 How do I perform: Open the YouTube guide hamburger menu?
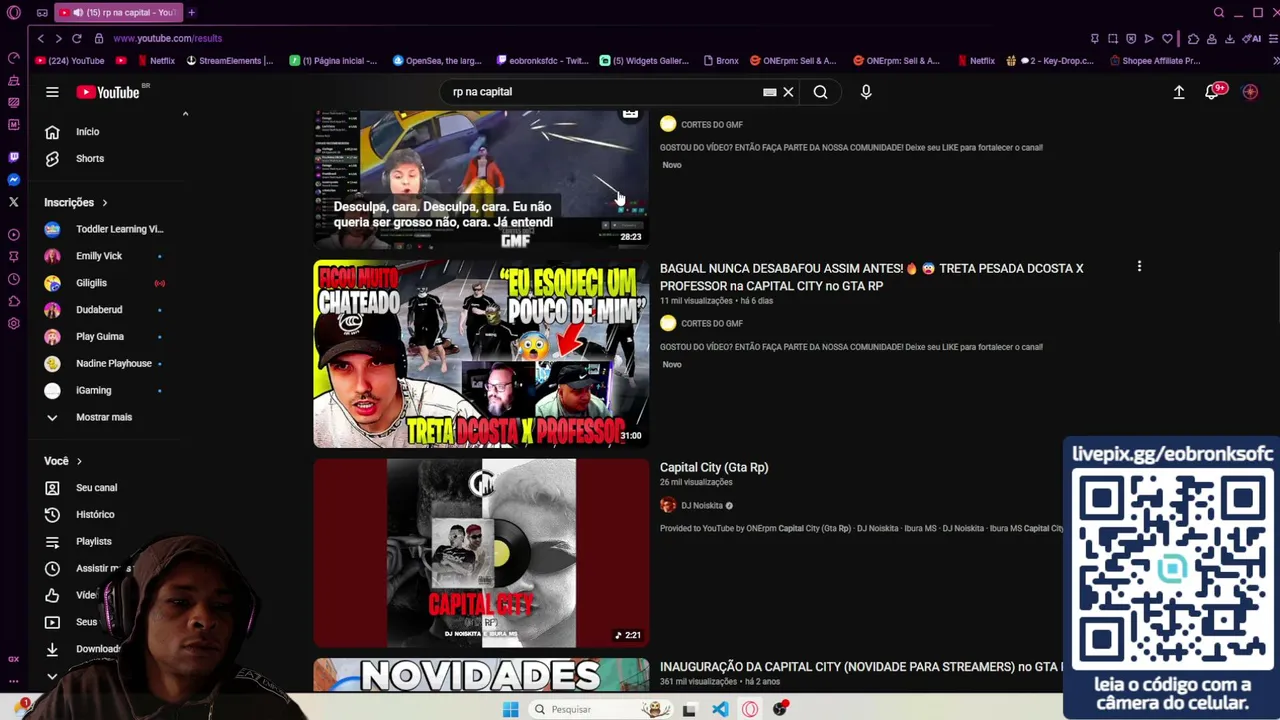(x=52, y=92)
